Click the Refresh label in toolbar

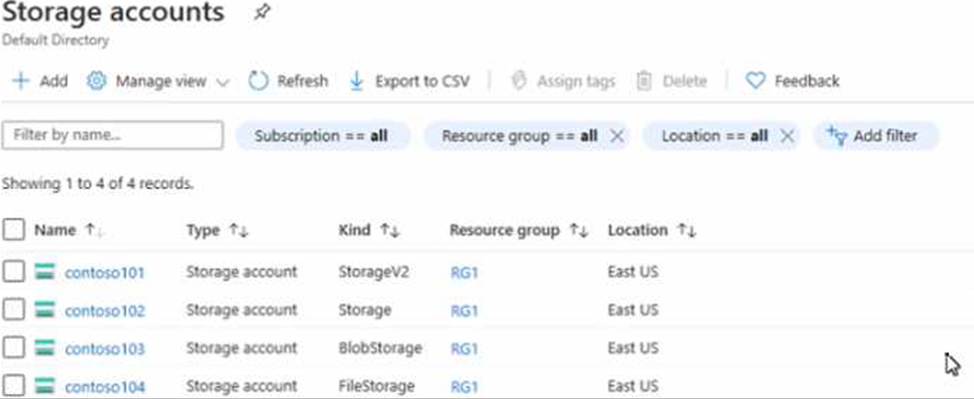point(303,81)
